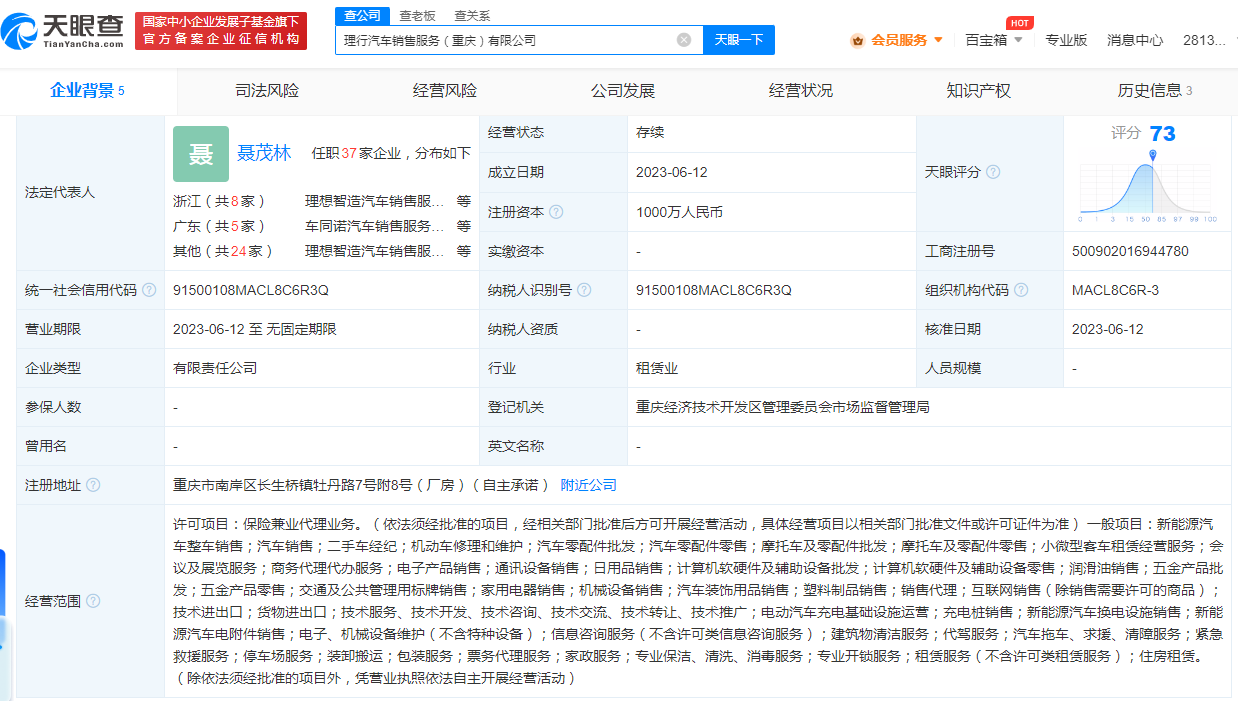Open help icon next to 天眼评分

point(993,172)
